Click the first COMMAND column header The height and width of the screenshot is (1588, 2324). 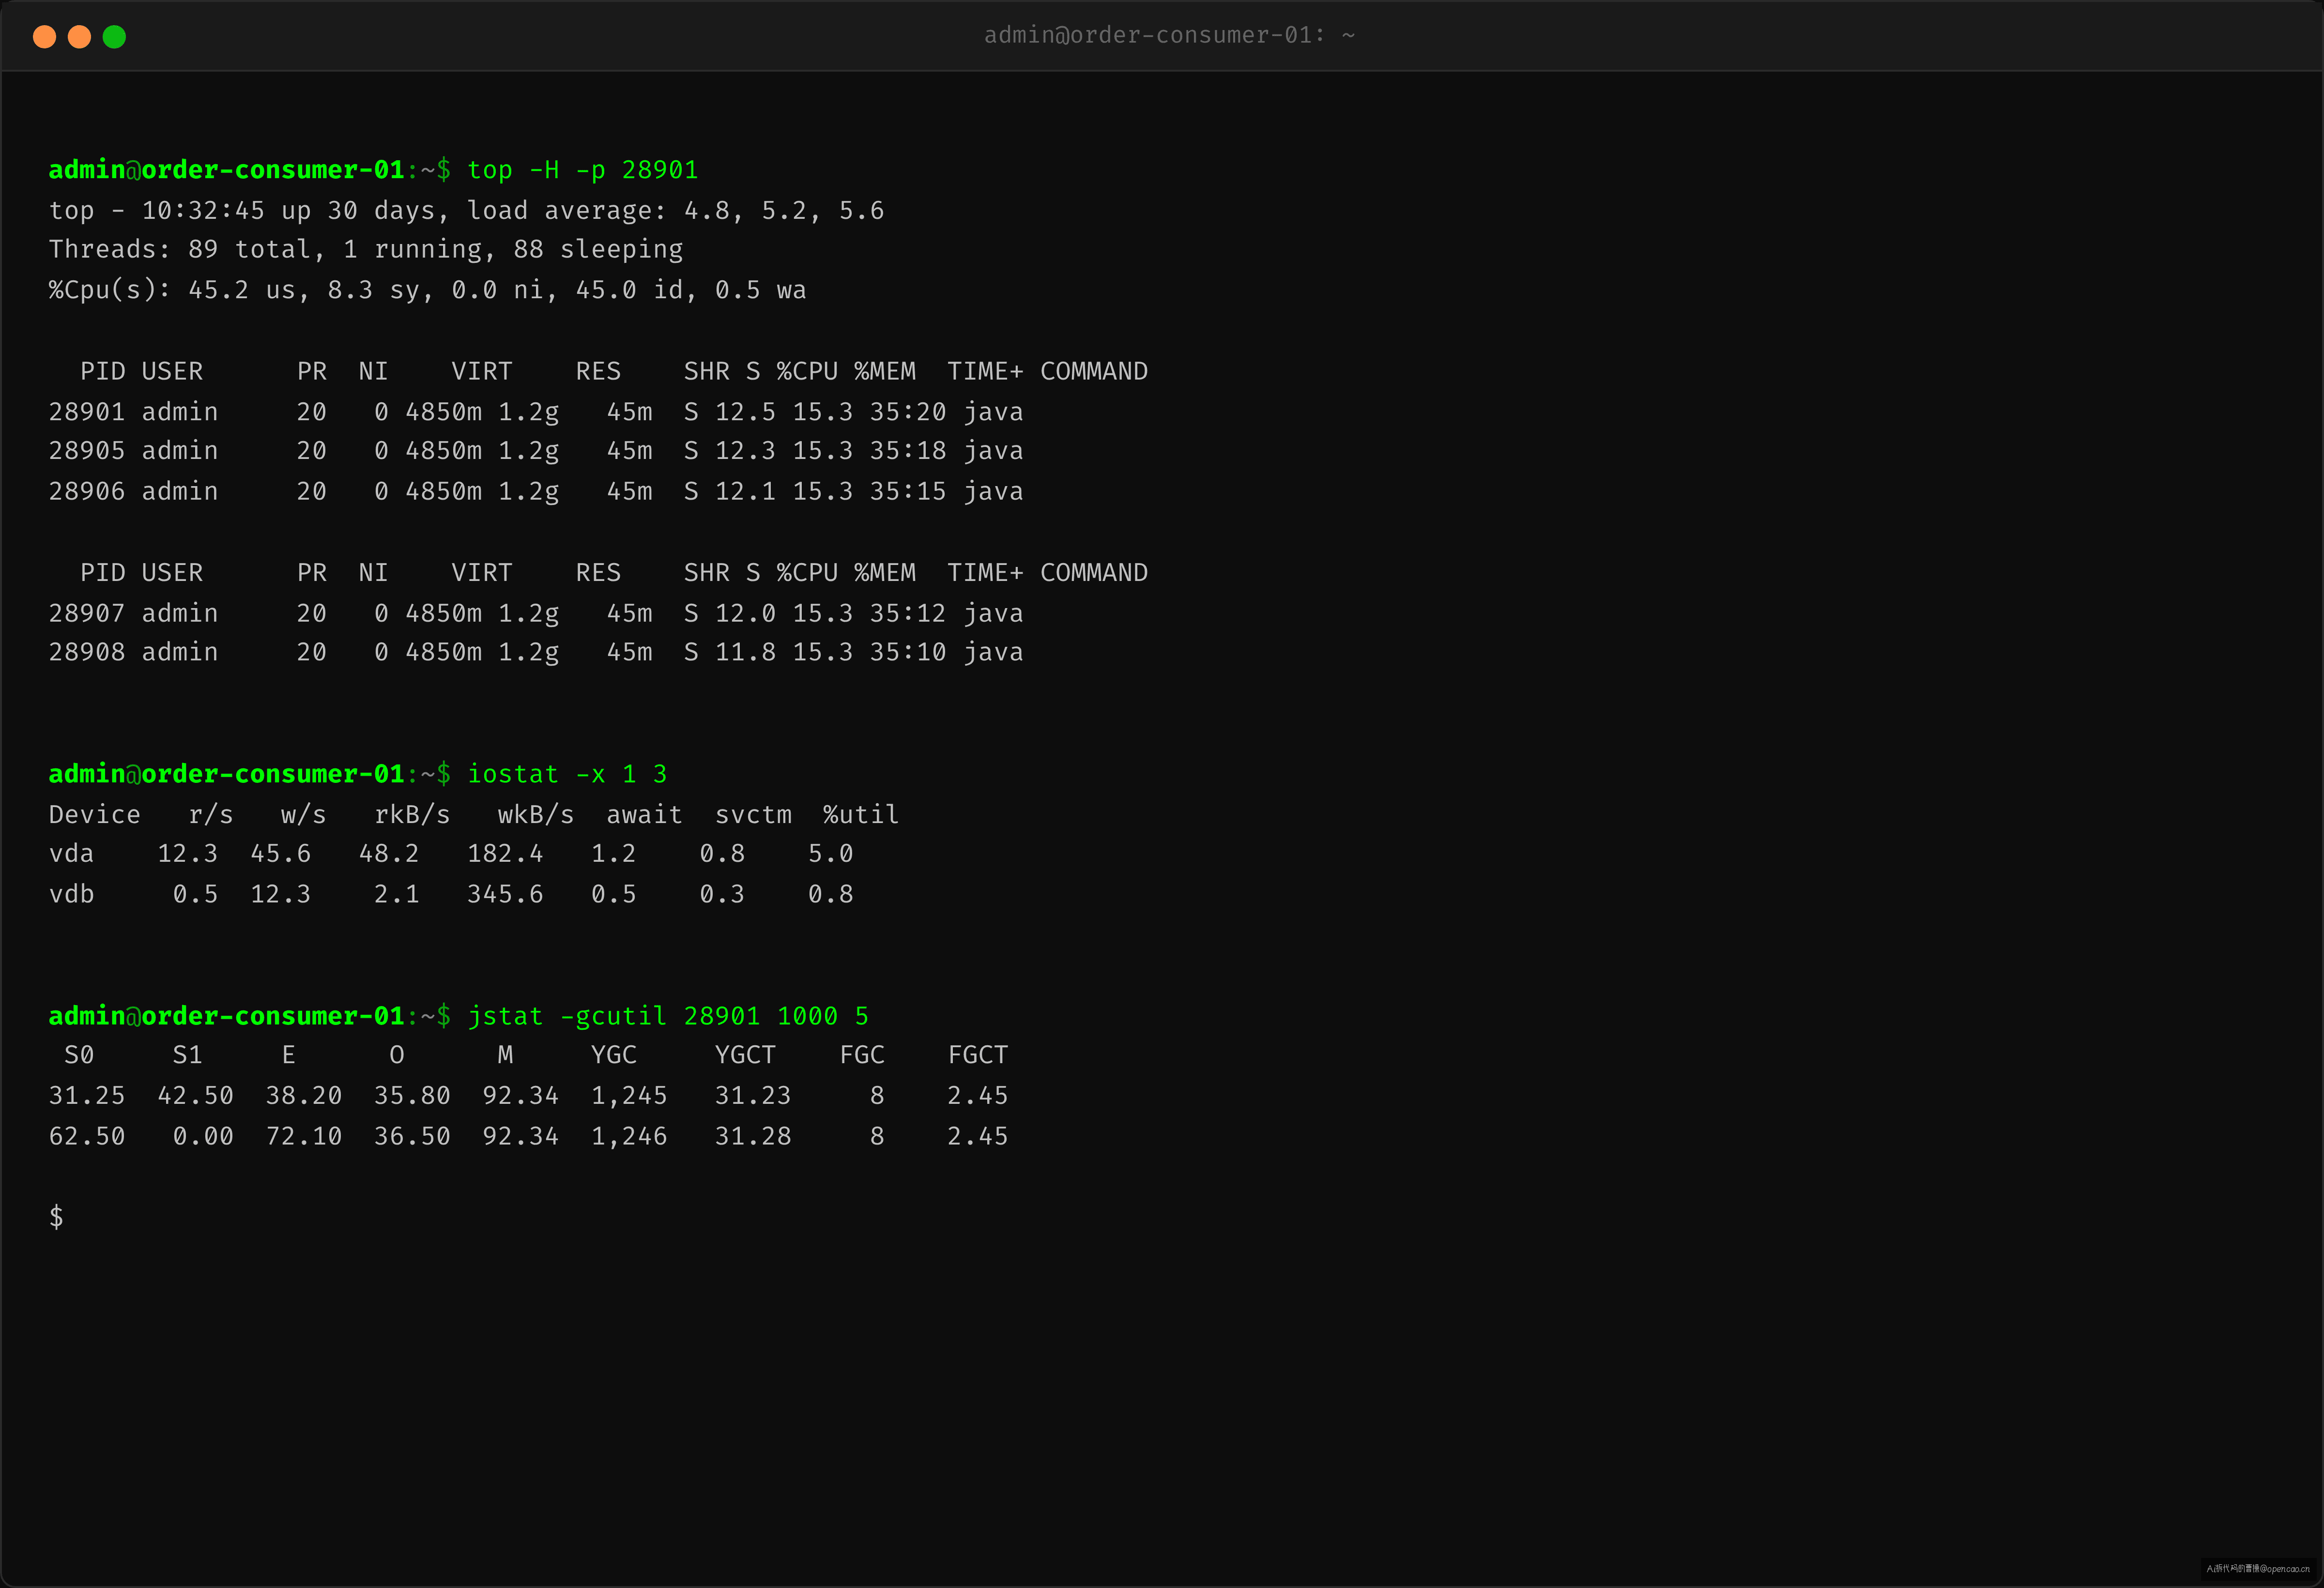click(1094, 372)
